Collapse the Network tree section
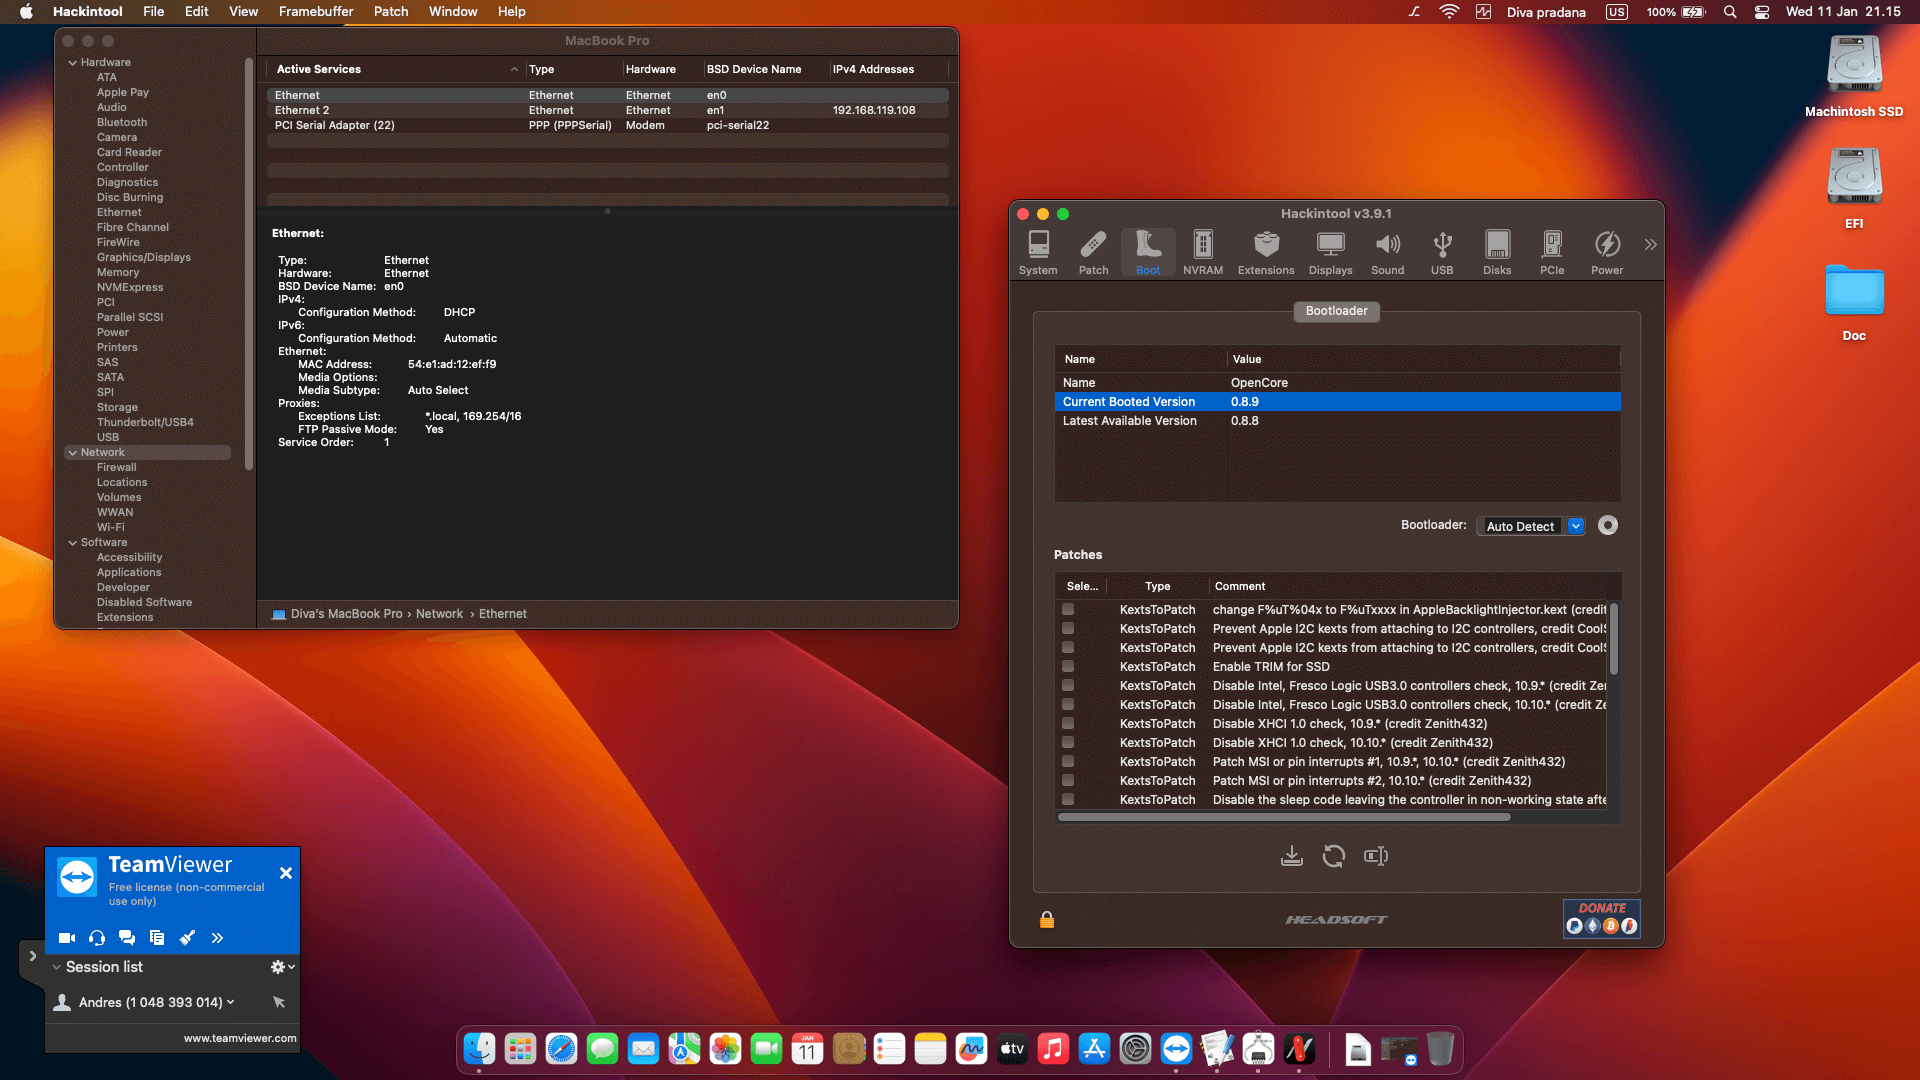Screen dimensions: 1920x1080 tap(72, 452)
